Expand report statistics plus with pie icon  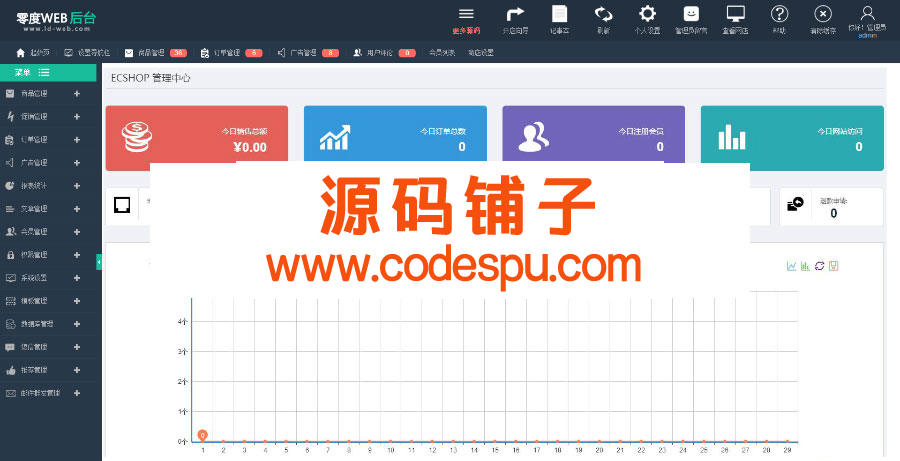[77, 186]
